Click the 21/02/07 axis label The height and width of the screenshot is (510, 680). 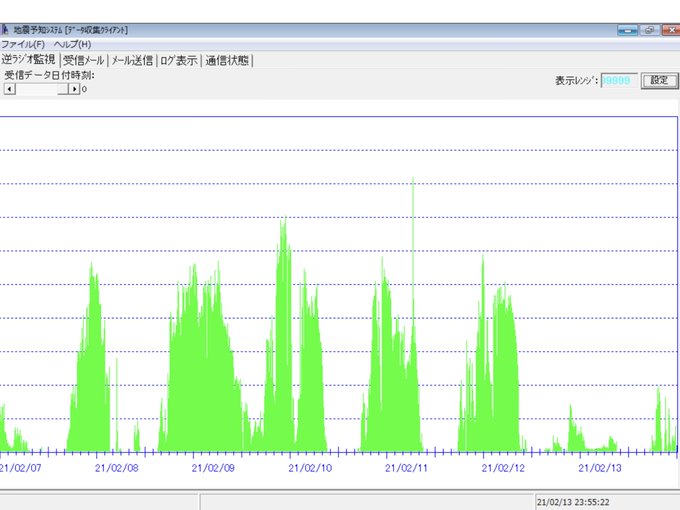tap(20, 468)
